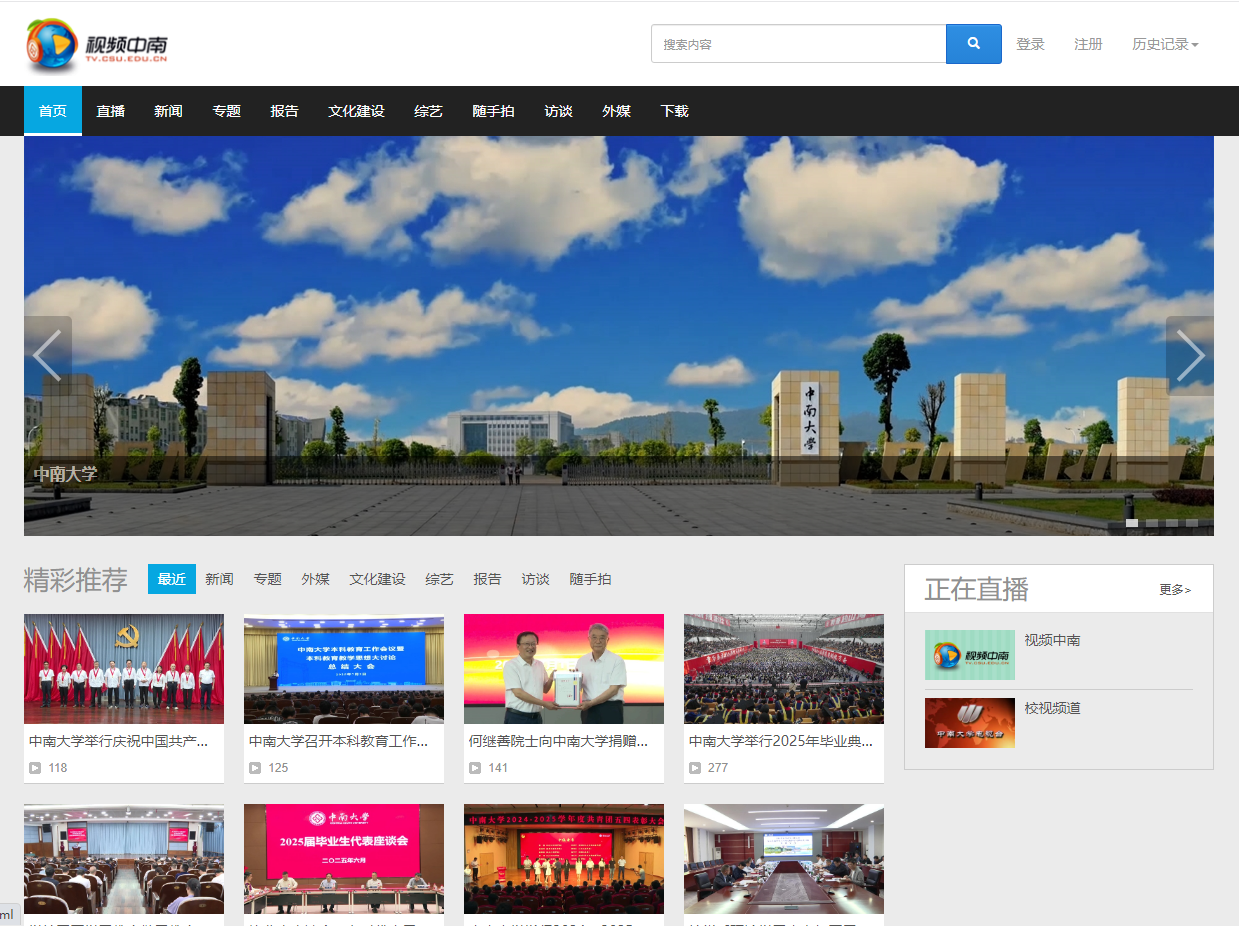Click the 注册 link
The height and width of the screenshot is (926, 1239).
tap(1088, 44)
